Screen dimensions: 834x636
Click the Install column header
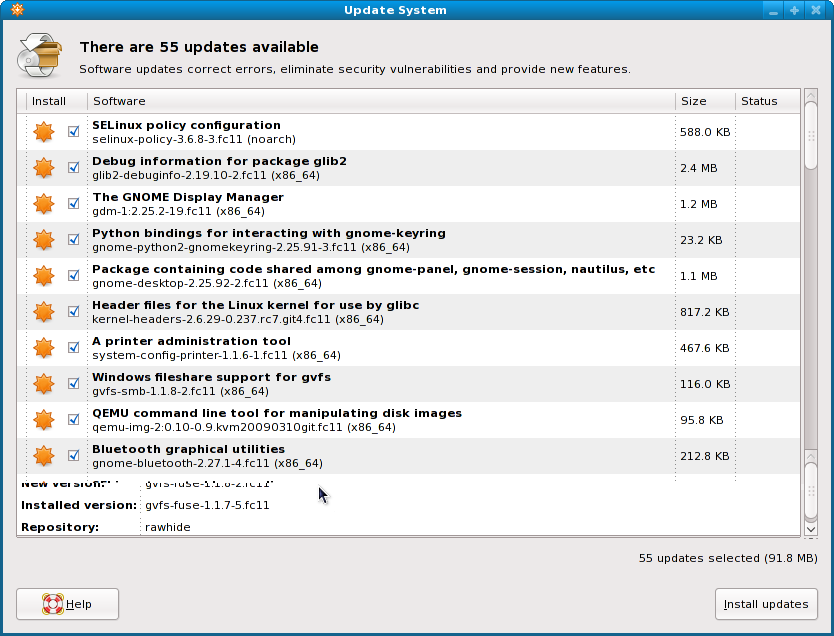click(50, 101)
